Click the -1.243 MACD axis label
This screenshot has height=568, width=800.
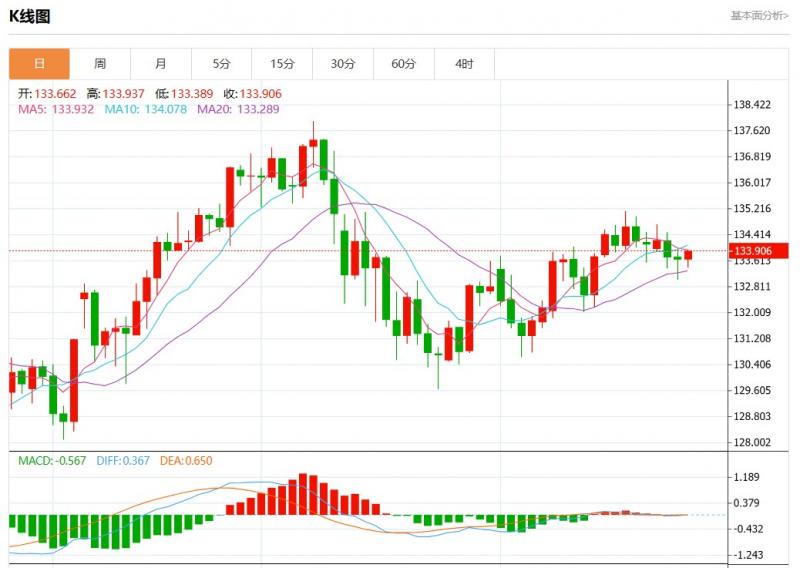(x=746, y=555)
